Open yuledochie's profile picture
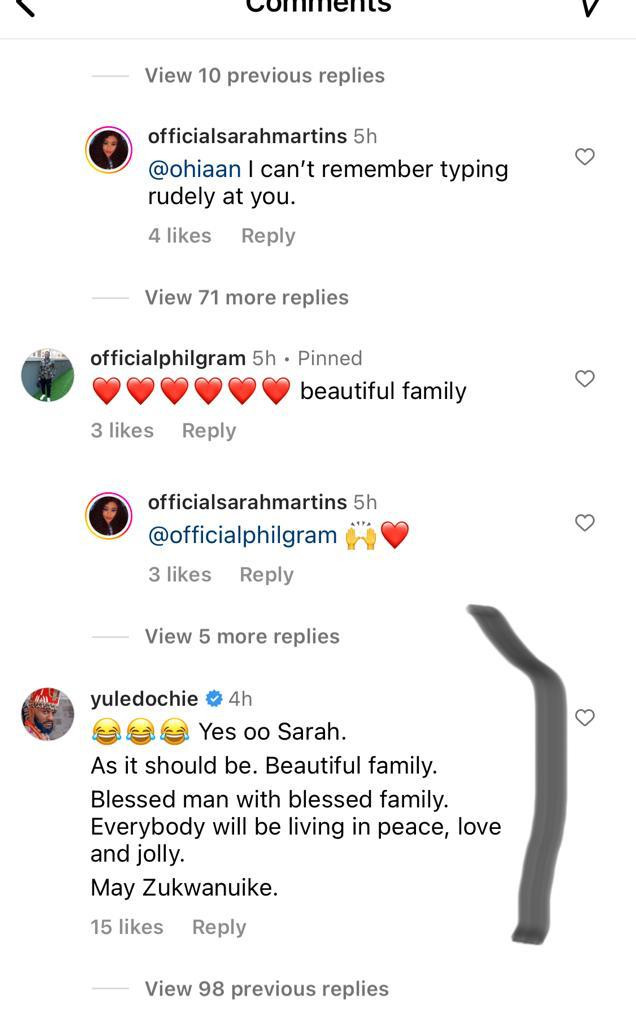The height and width of the screenshot is (1024, 636). pos(47,714)
